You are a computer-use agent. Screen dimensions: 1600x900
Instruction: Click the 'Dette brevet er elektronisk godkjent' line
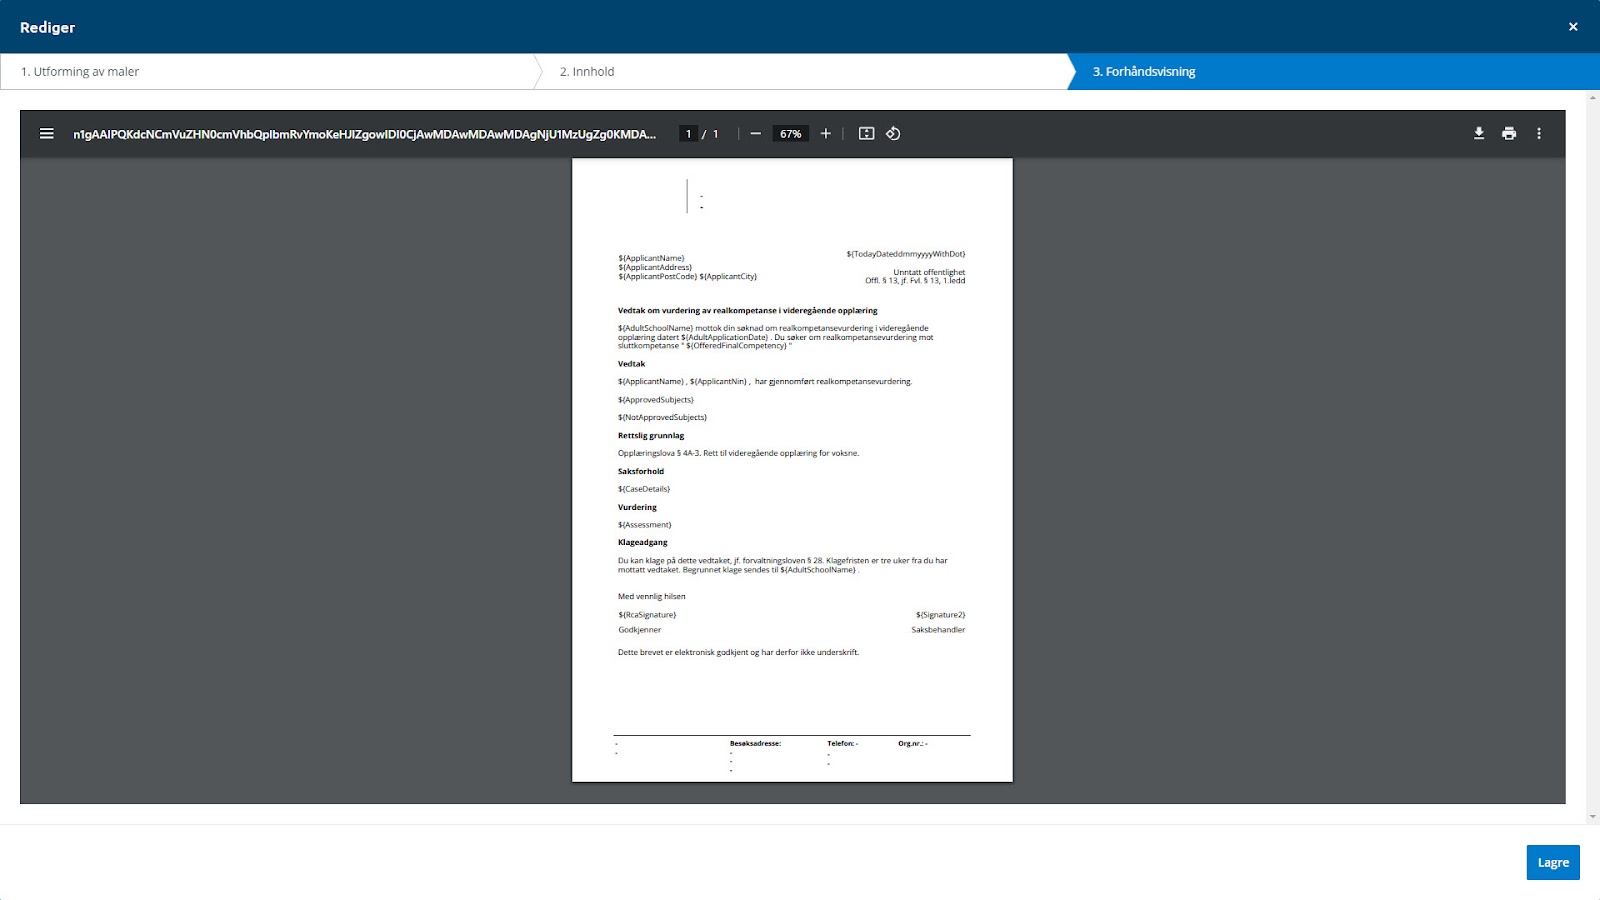738,653
